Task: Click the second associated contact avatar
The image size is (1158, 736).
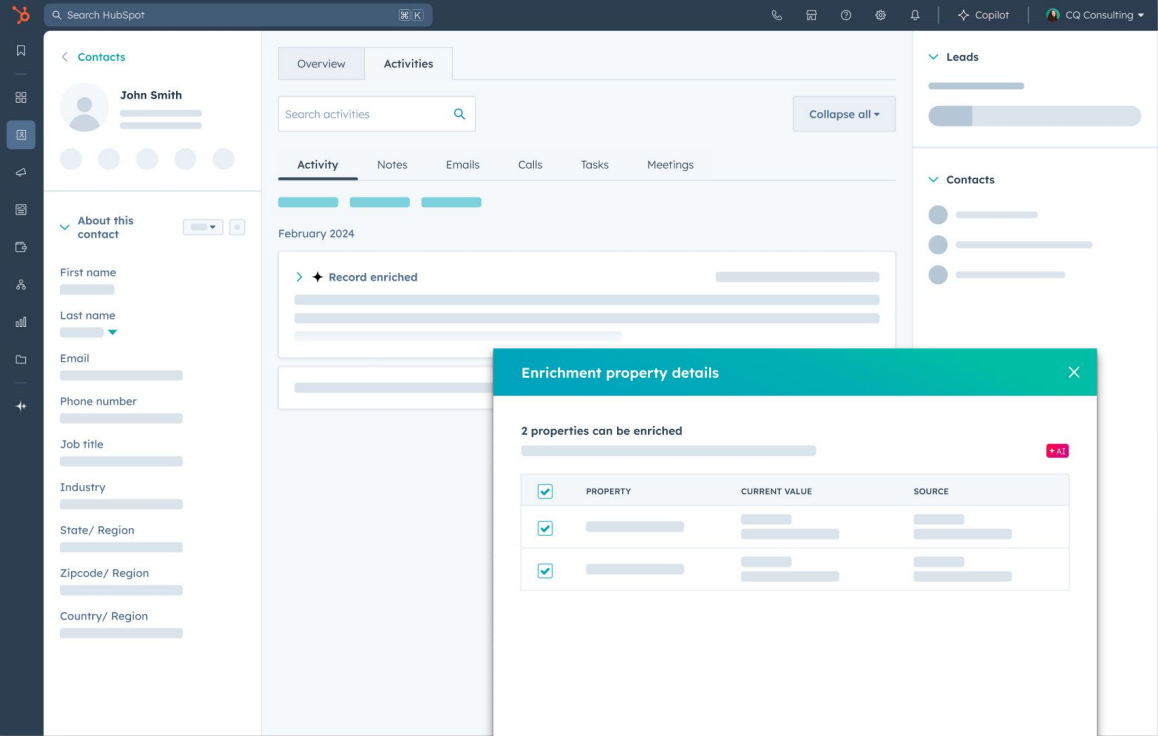Action: (938, 244)
